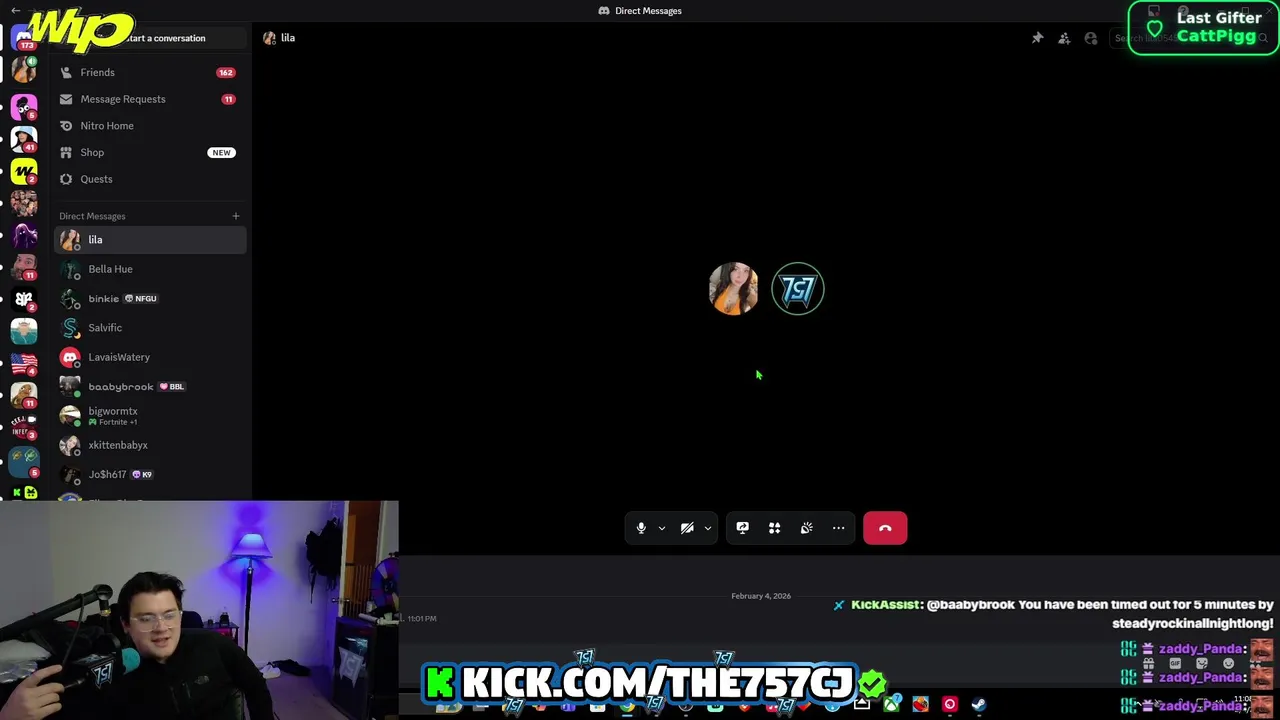Open the purple hooded figure server
This screenshot has width=1280, height=720.
tap(24, 234)
